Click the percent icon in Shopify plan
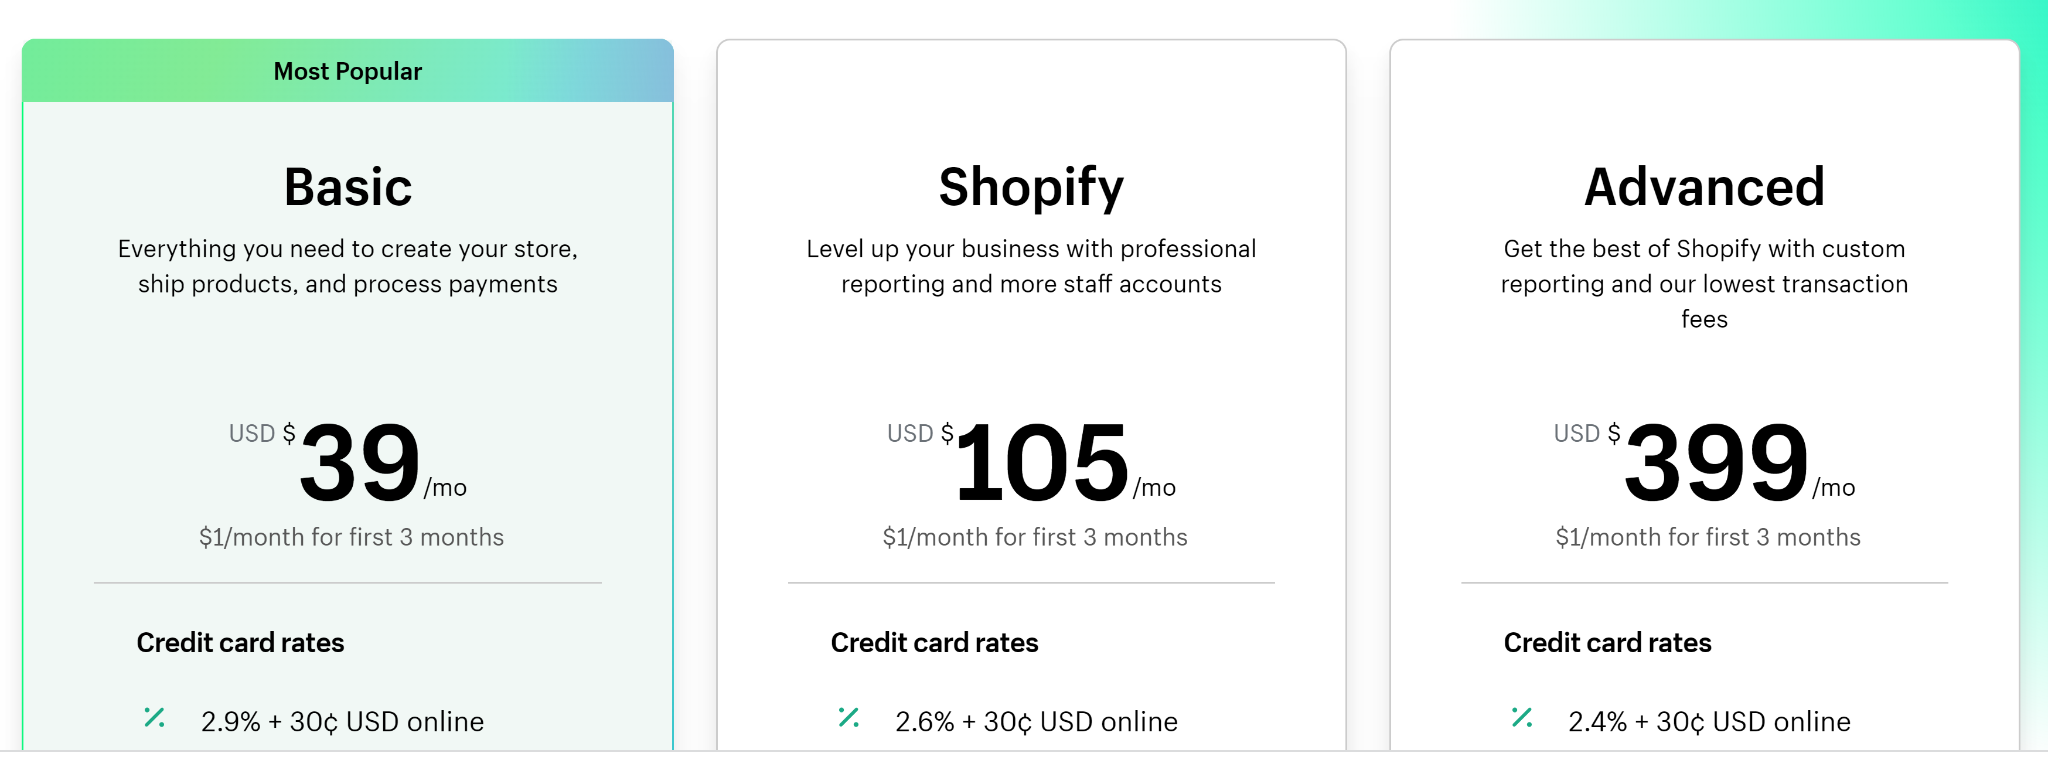Image resolution: width=2048 pixels, height=762 pixels. [x=849, y=718]
